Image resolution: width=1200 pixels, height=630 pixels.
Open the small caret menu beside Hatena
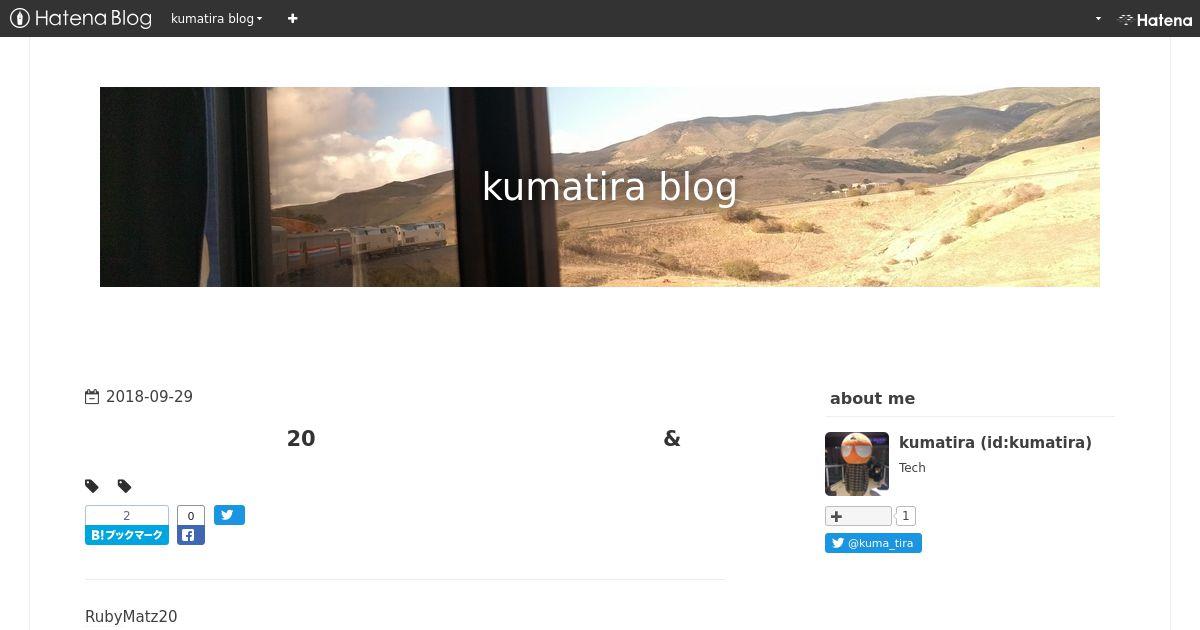click(x=1098, y=18)
